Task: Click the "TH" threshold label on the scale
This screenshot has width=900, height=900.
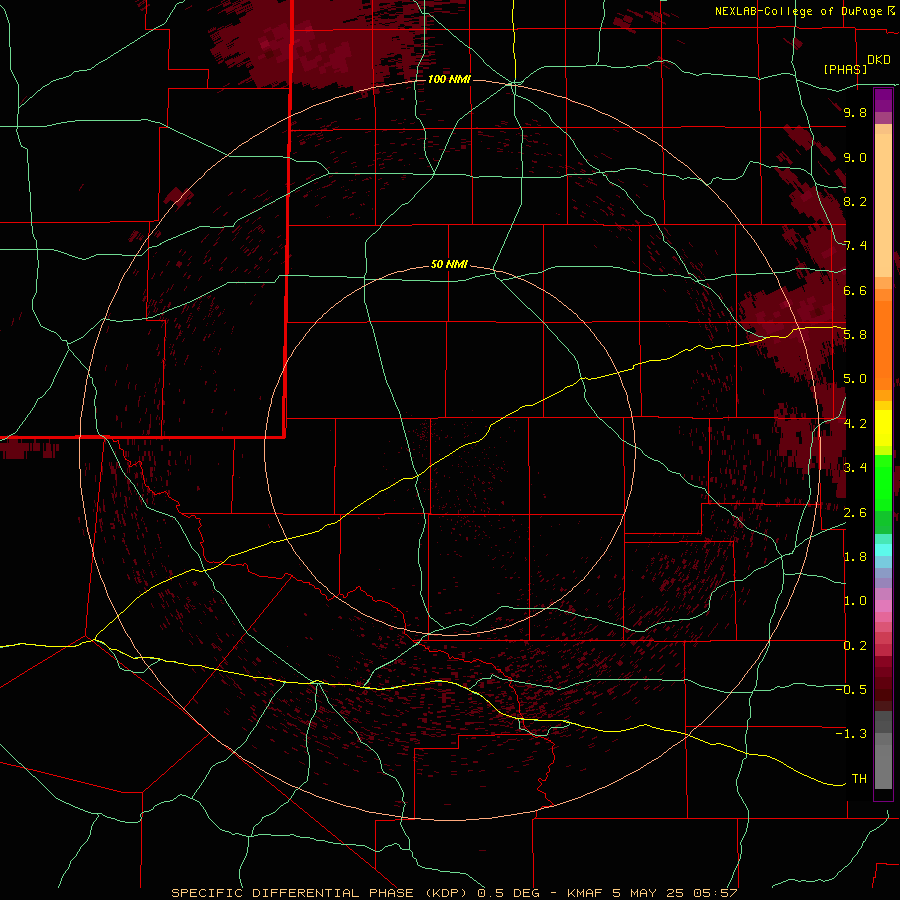Action: [859, 779]
